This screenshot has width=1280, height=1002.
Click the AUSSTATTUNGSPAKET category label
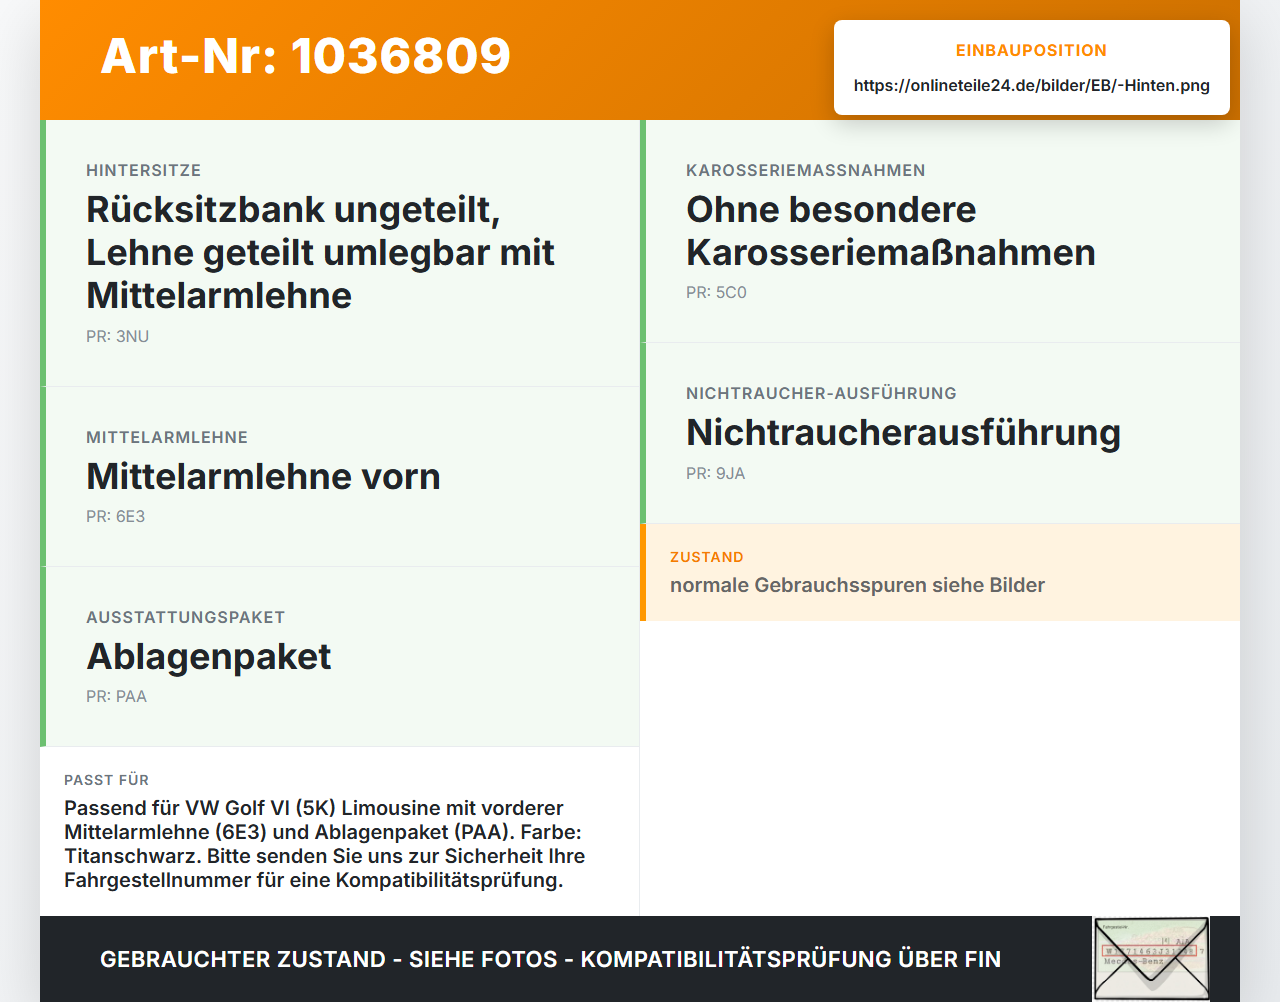pos(185,617)
